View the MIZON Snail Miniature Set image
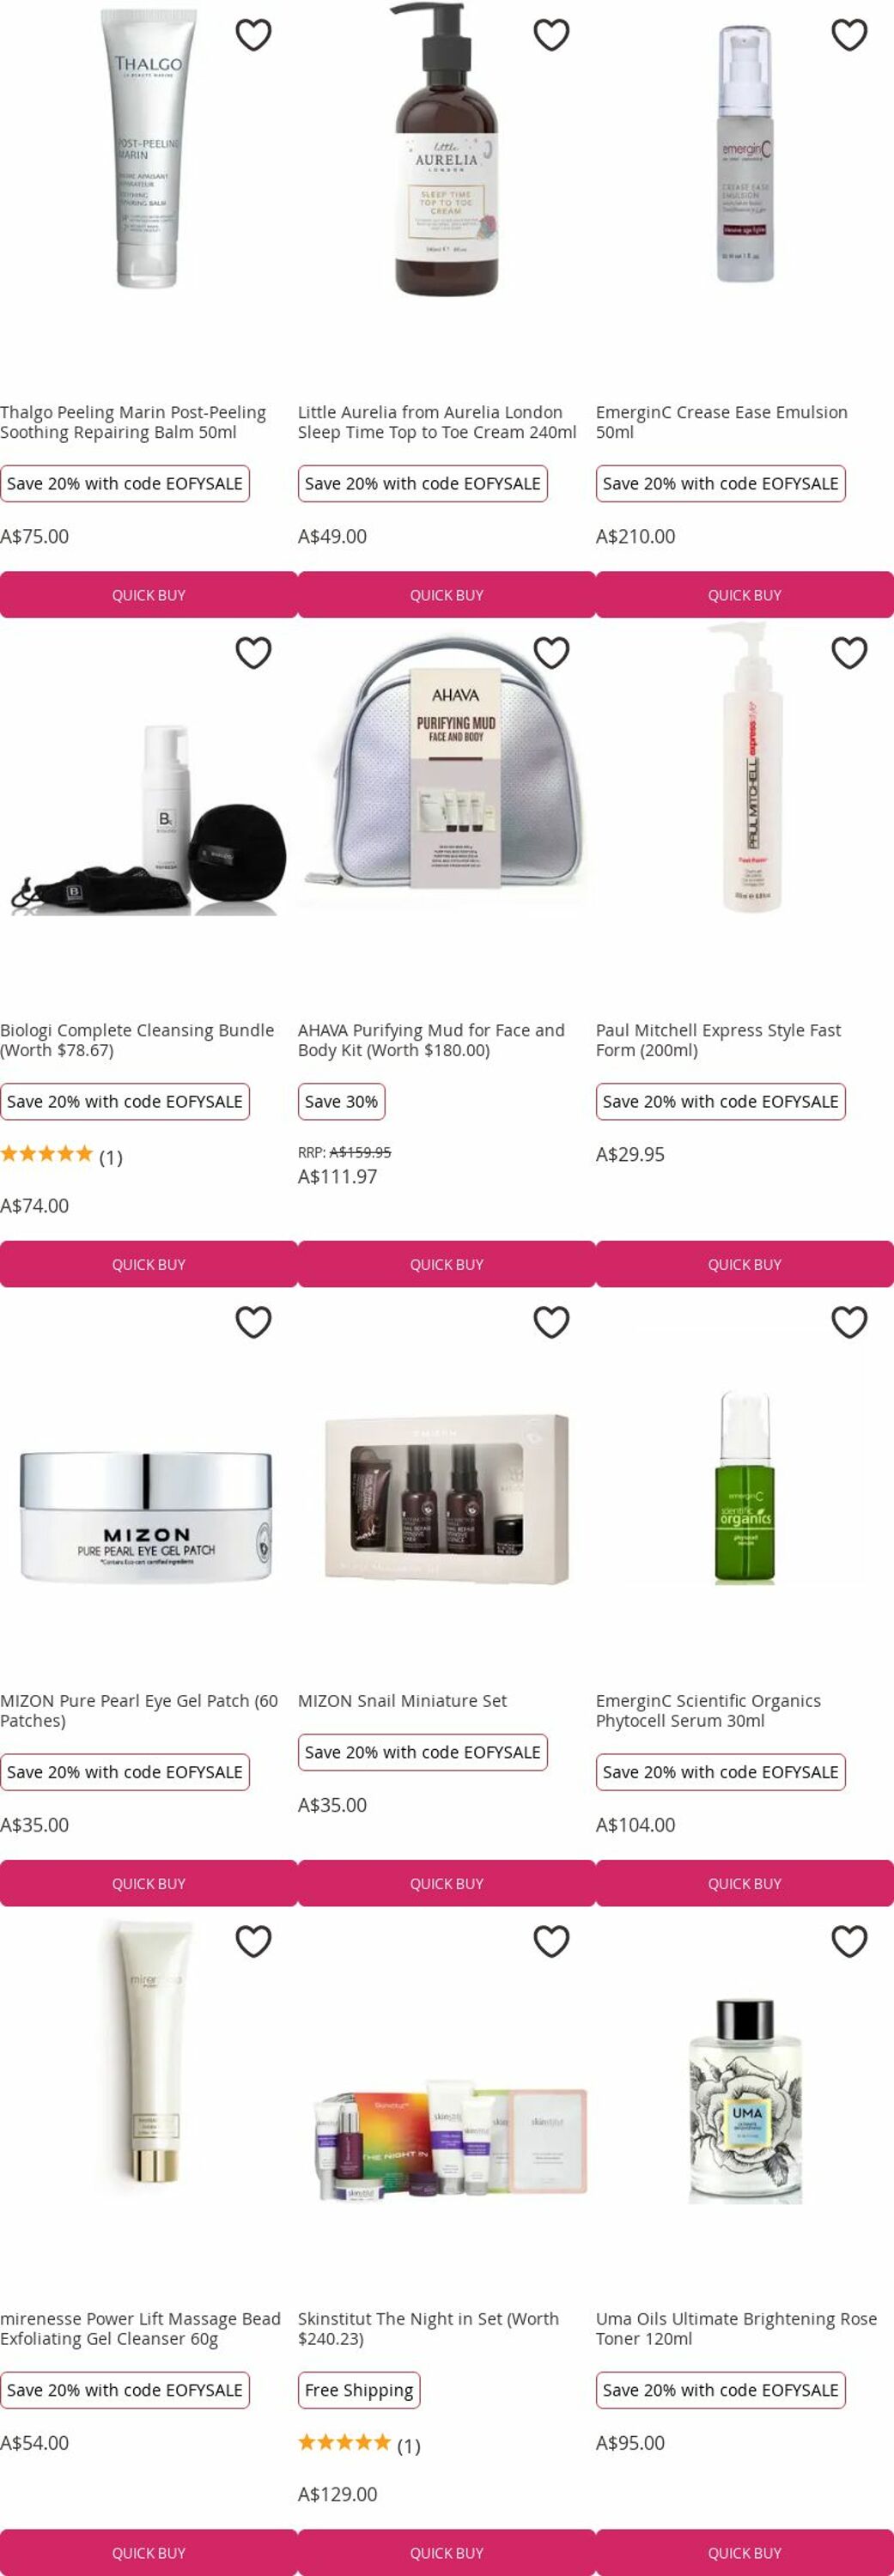Screen dimensions: 894x2576 point(447,1499)
